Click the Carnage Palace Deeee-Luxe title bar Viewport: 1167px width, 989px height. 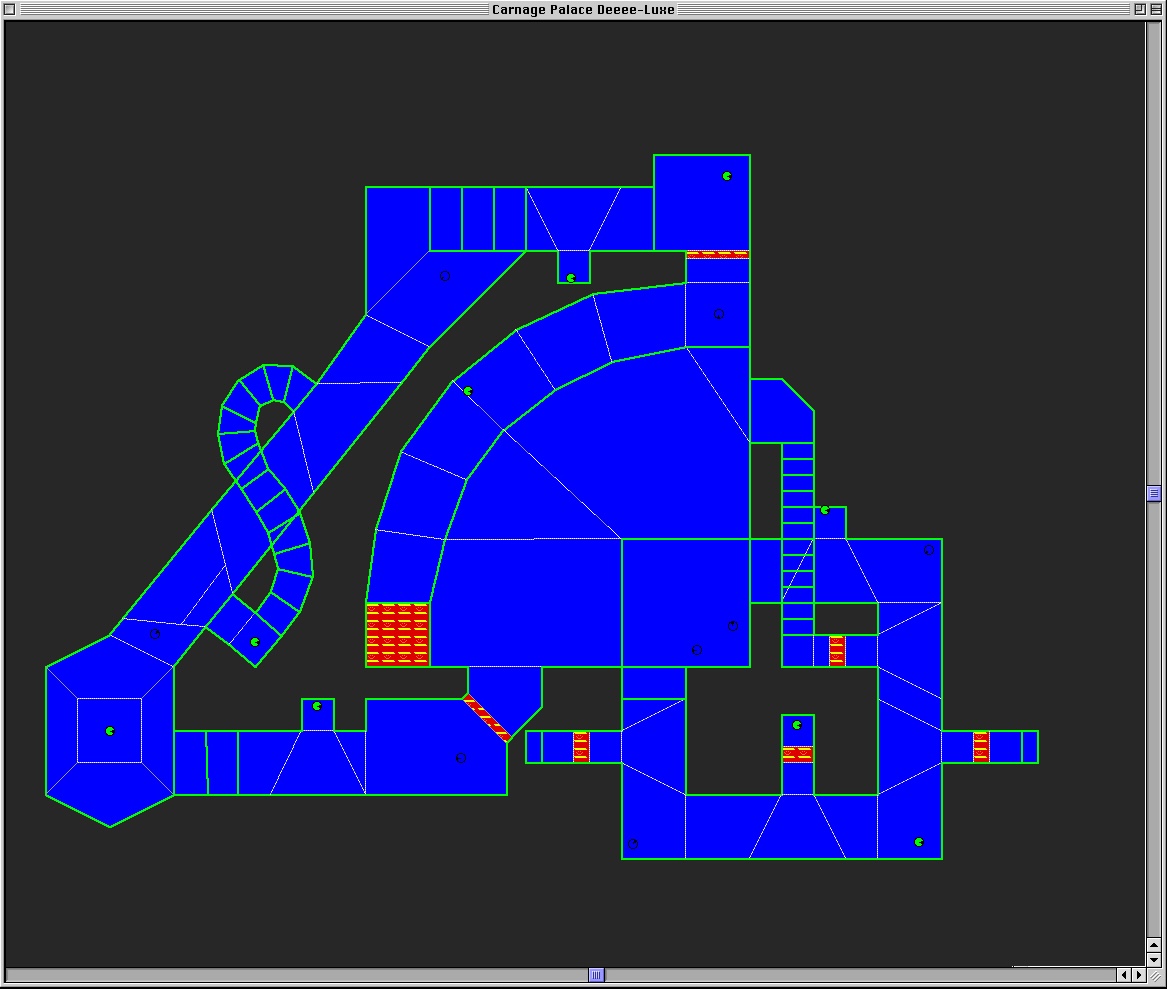[x=583, y=9]
